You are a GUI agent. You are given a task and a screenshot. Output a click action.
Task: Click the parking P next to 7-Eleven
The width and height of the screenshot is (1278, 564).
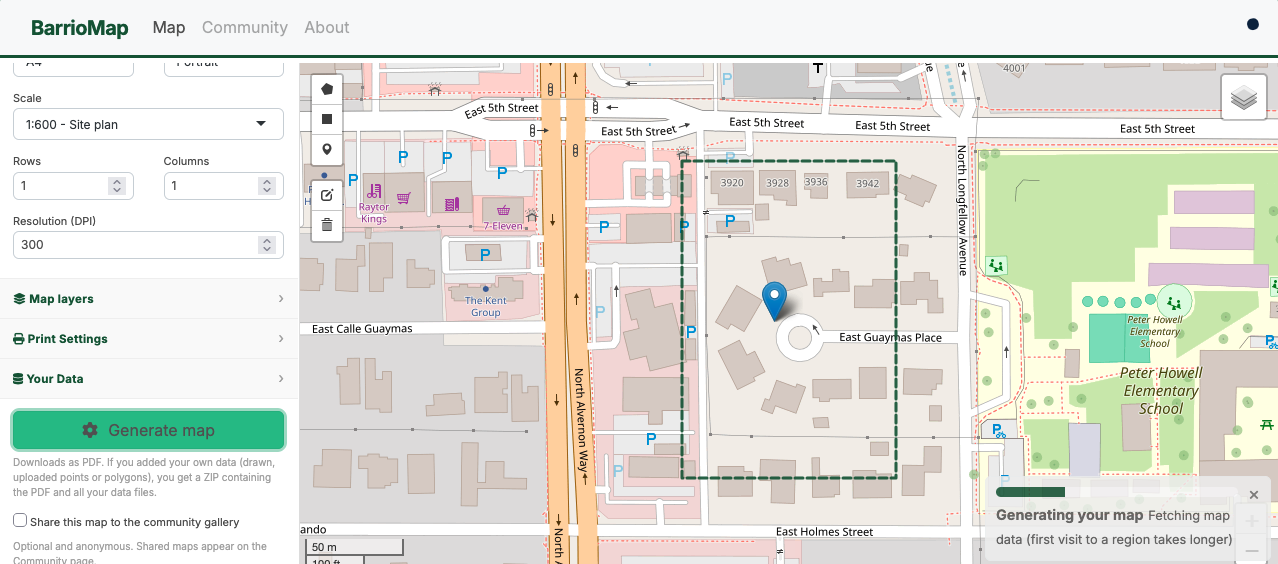point(502,173)
